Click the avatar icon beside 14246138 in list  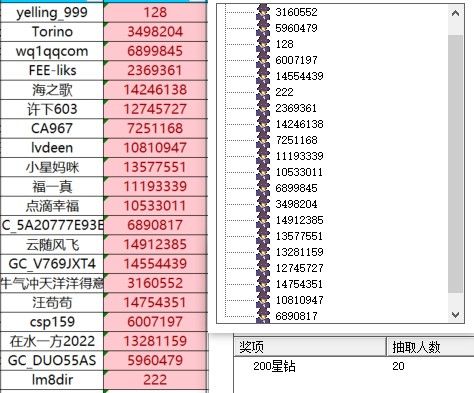(x=263, y=124)
